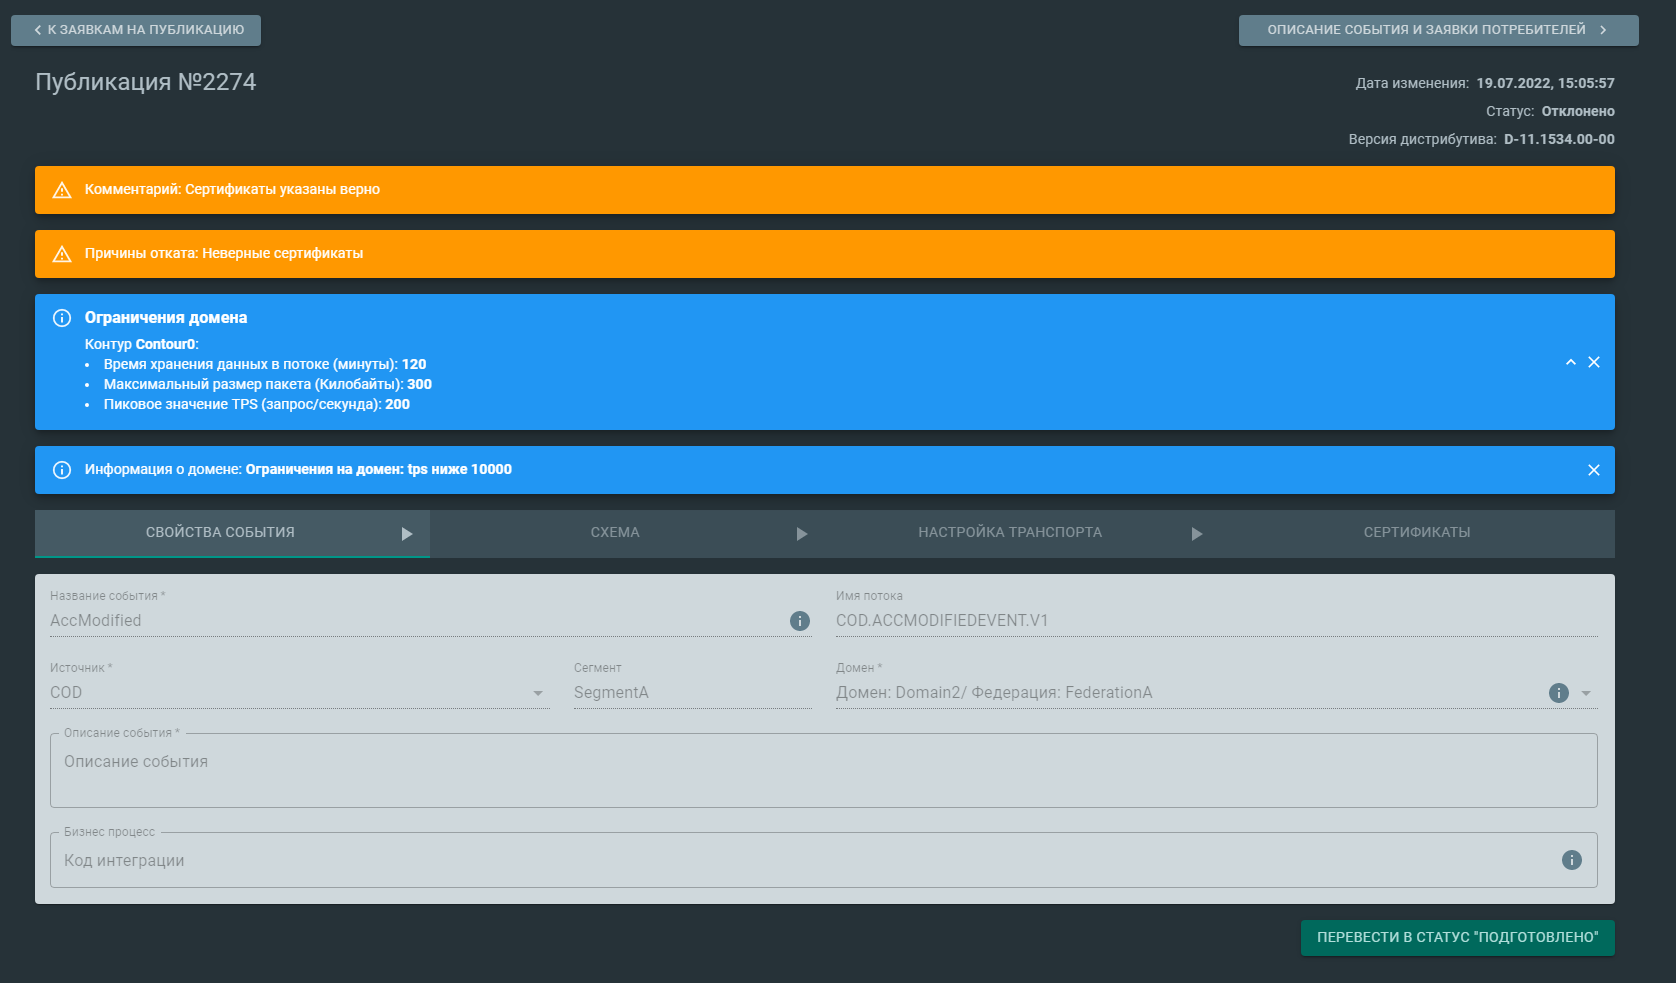Screen dimensions: 1676x983
Task: Dismiss the domain information banner
Action: [1594, 470]
